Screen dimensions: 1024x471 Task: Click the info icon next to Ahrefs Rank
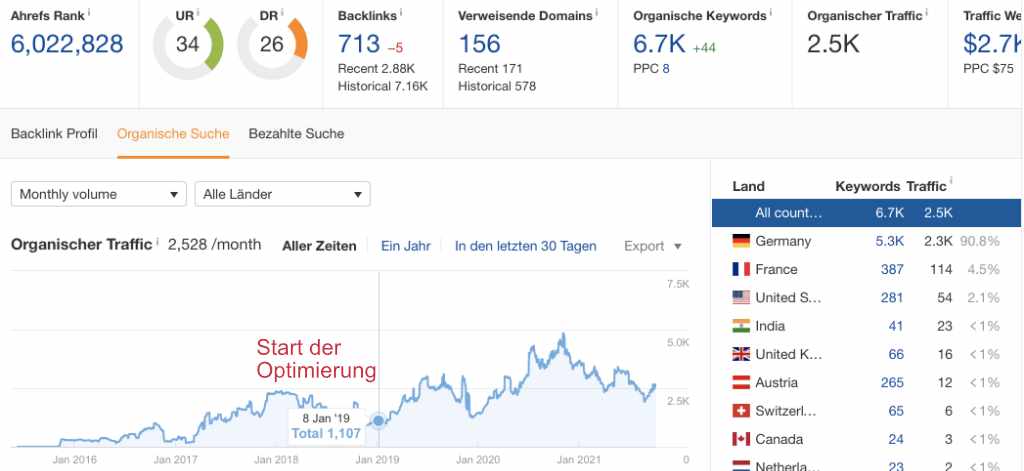click(x=88, y=11)
